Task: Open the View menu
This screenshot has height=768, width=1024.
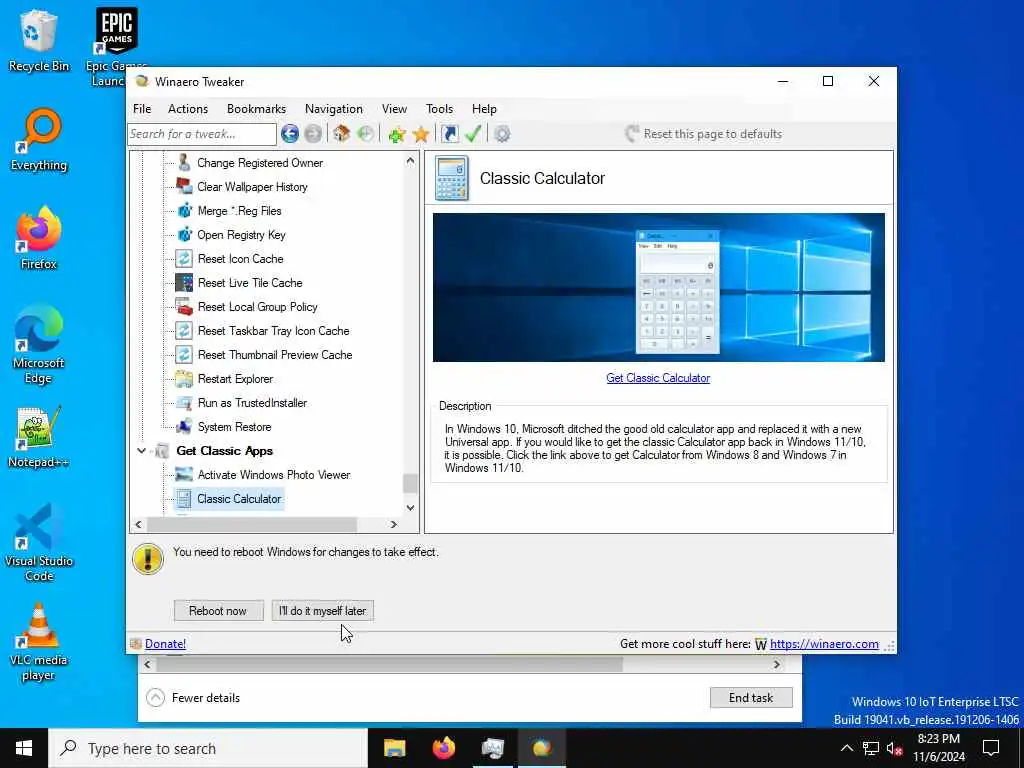Action: 394,109
